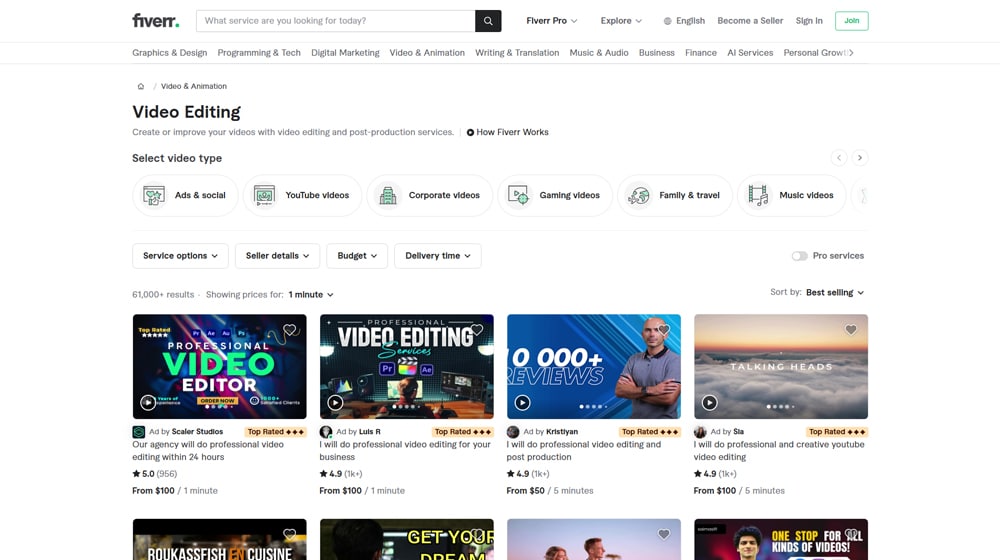Favorite the Scaler Studios gig heart
The image size is (1000, 560).
290,330
